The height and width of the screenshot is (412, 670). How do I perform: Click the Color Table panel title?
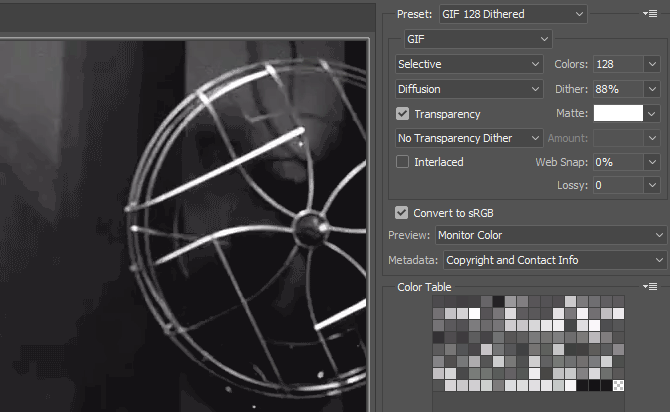(x=424, y=287)
